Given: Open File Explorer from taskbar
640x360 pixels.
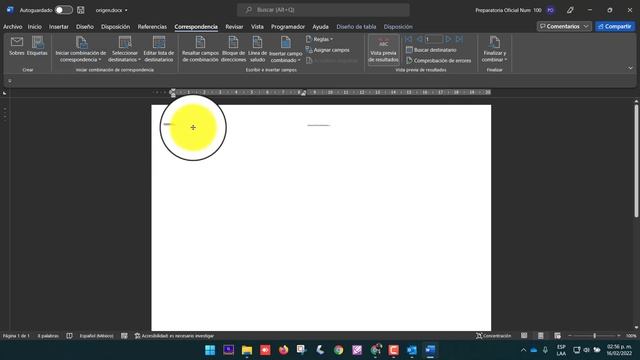Looking at the screenshot, I should (247, 350).
